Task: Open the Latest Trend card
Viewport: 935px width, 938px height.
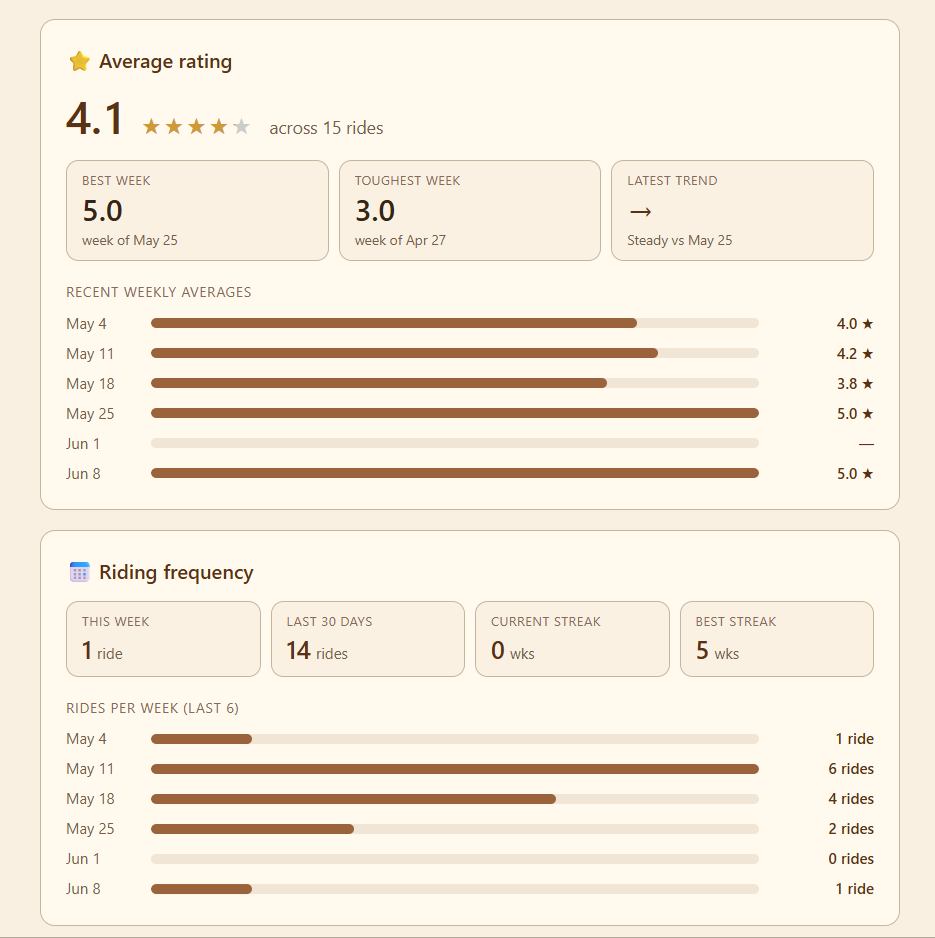Action: tap(742, 211)
